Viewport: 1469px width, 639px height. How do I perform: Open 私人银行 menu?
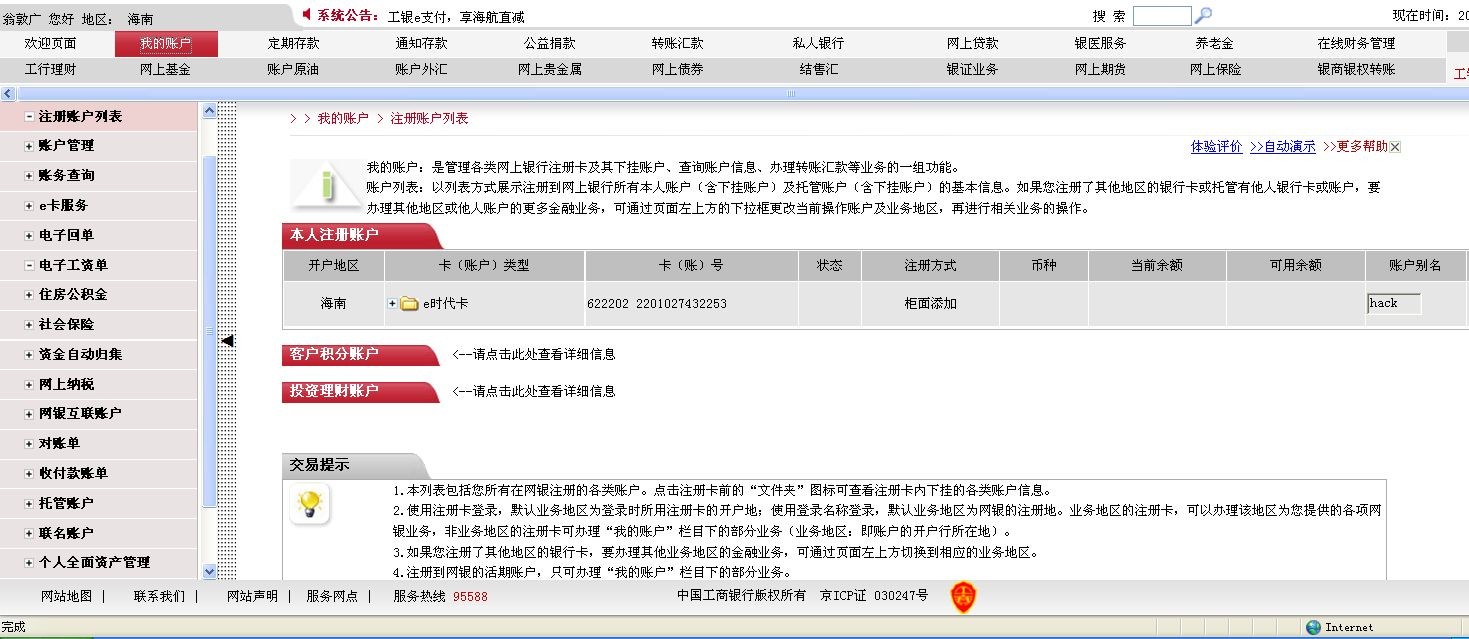click(x=818, y=44)
